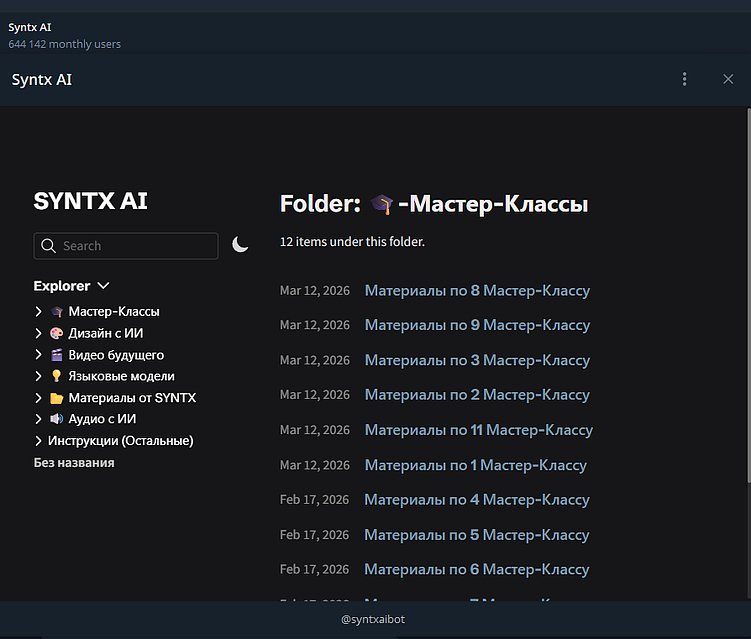Open Материалы по 2 Мастер-Классу

pyautogui.click(x=477, y=394)
